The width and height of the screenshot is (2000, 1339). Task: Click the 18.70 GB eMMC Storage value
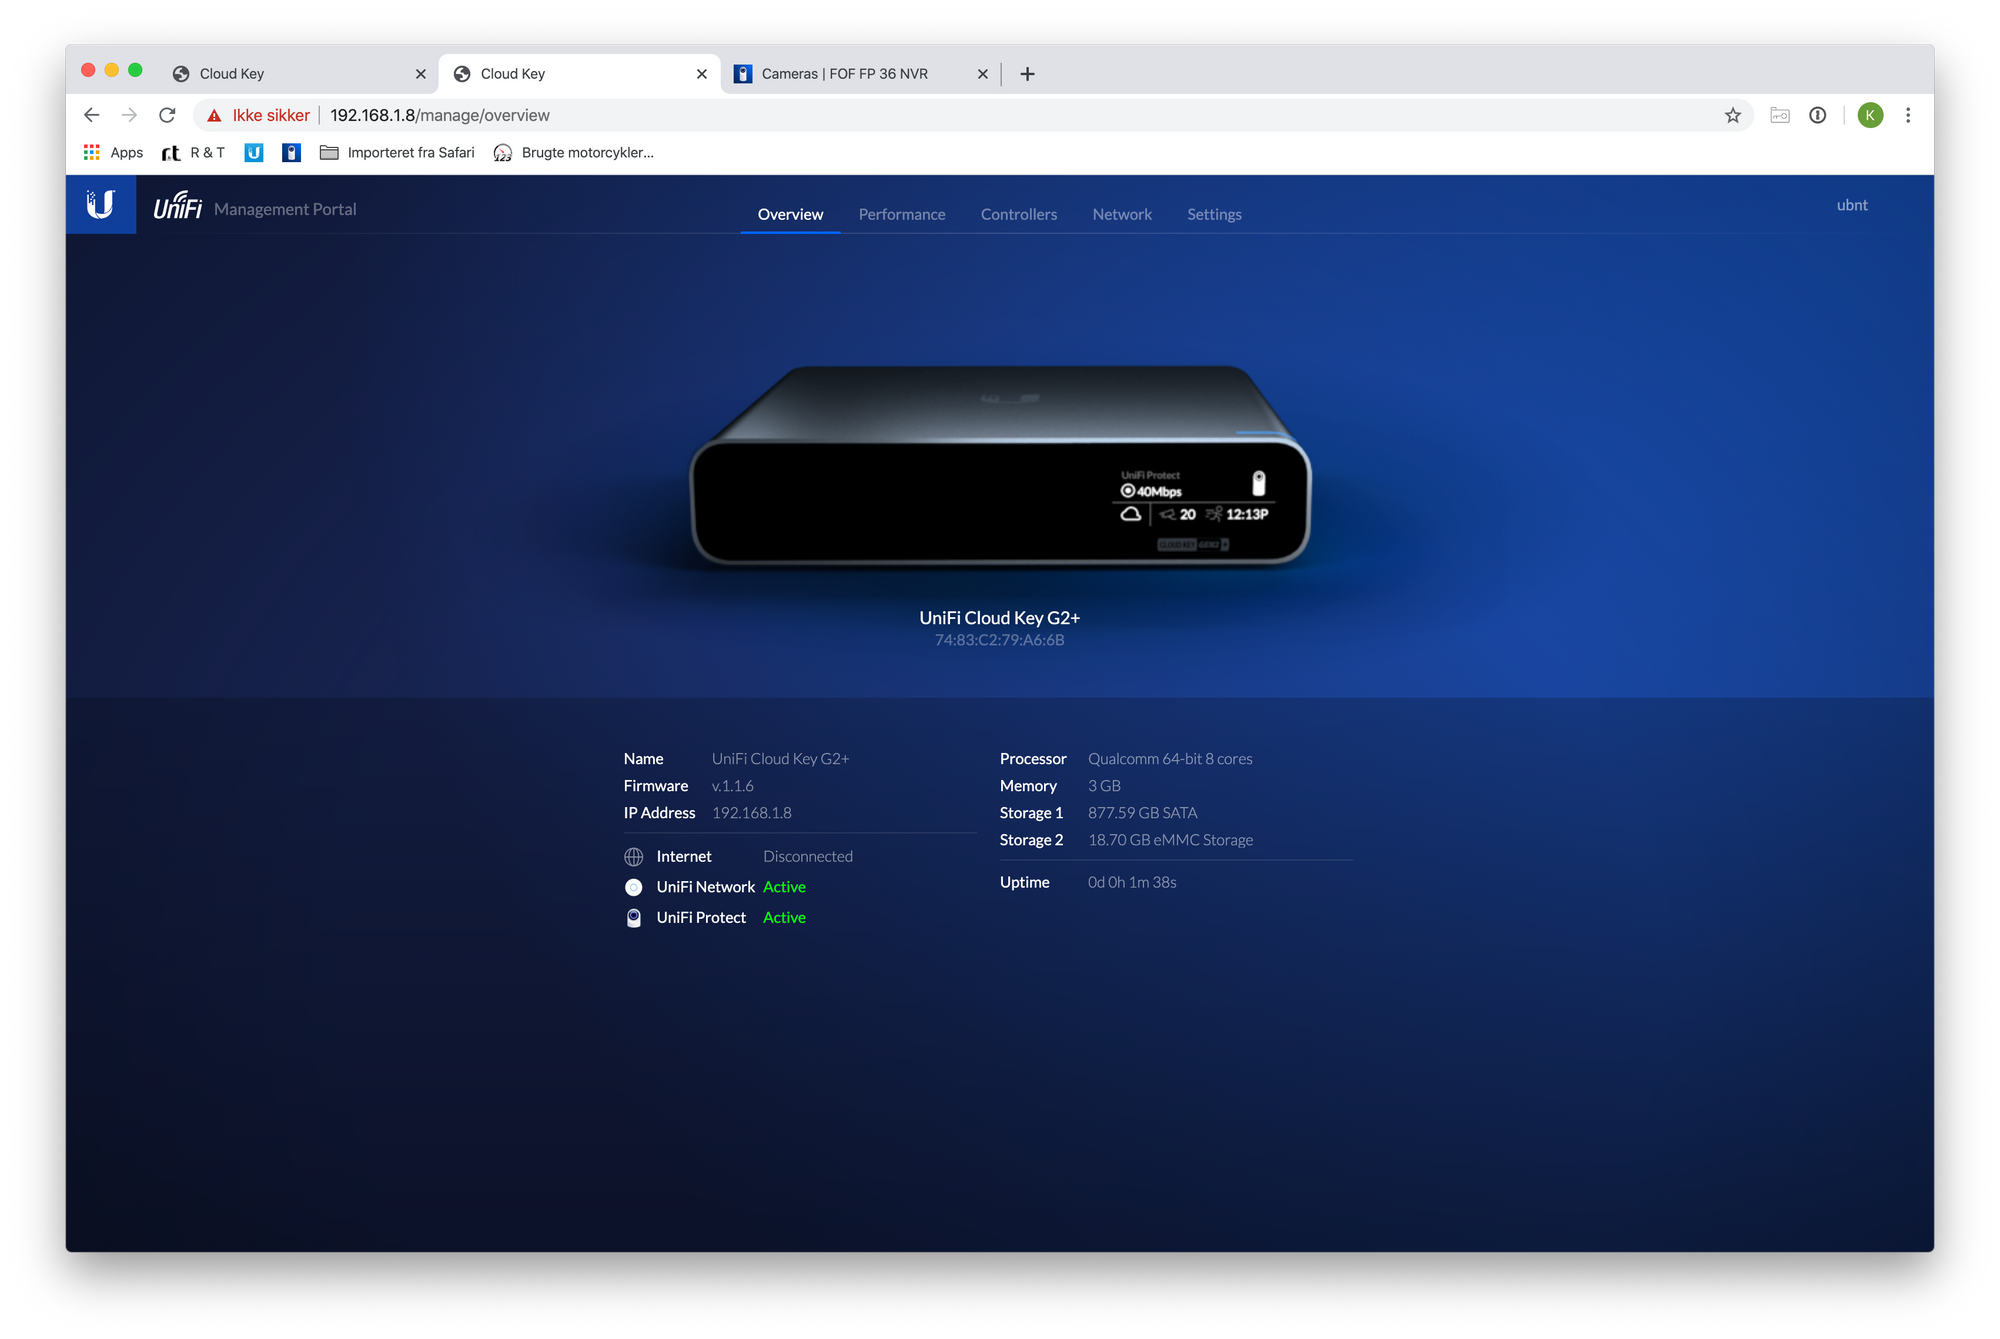tap(1170, 840)
